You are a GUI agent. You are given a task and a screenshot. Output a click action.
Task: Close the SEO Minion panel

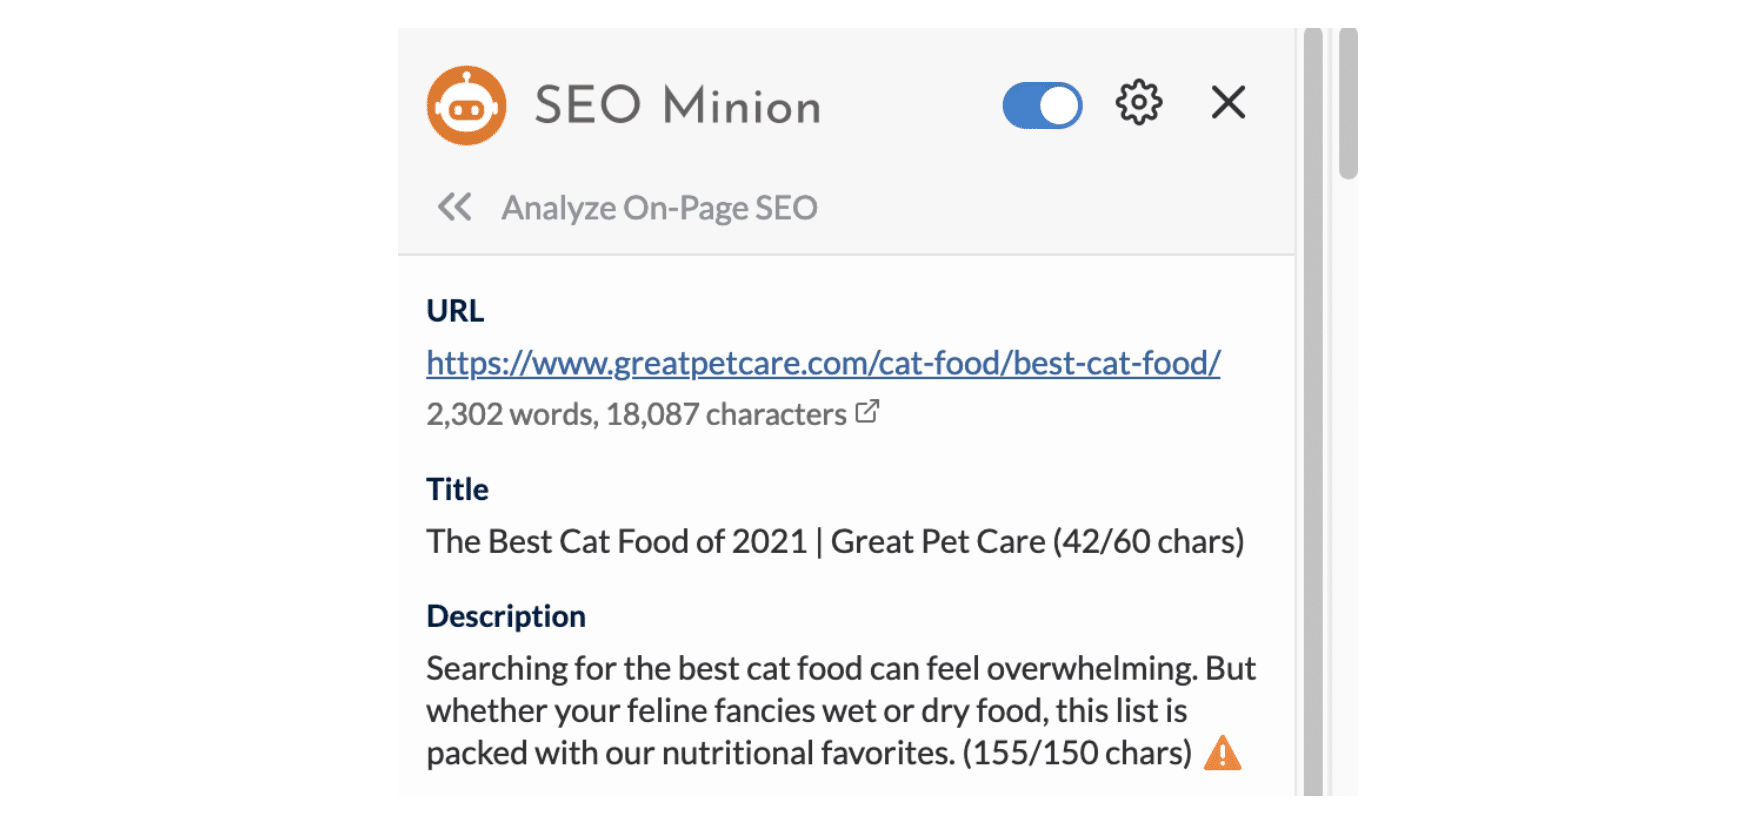point(1228,102)
